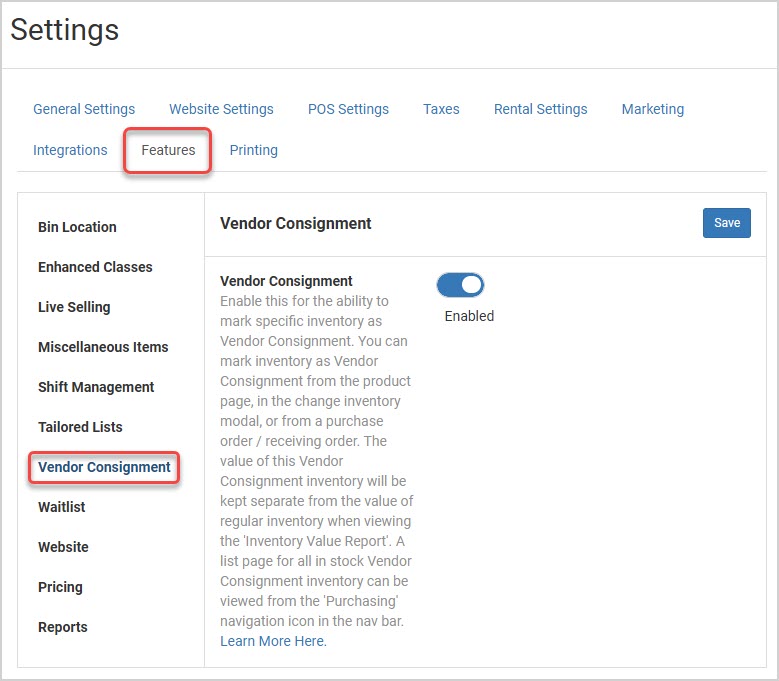Open Miscellaneous Items settings
This screenshot has height=681, width=779.
tap(103, 347)
